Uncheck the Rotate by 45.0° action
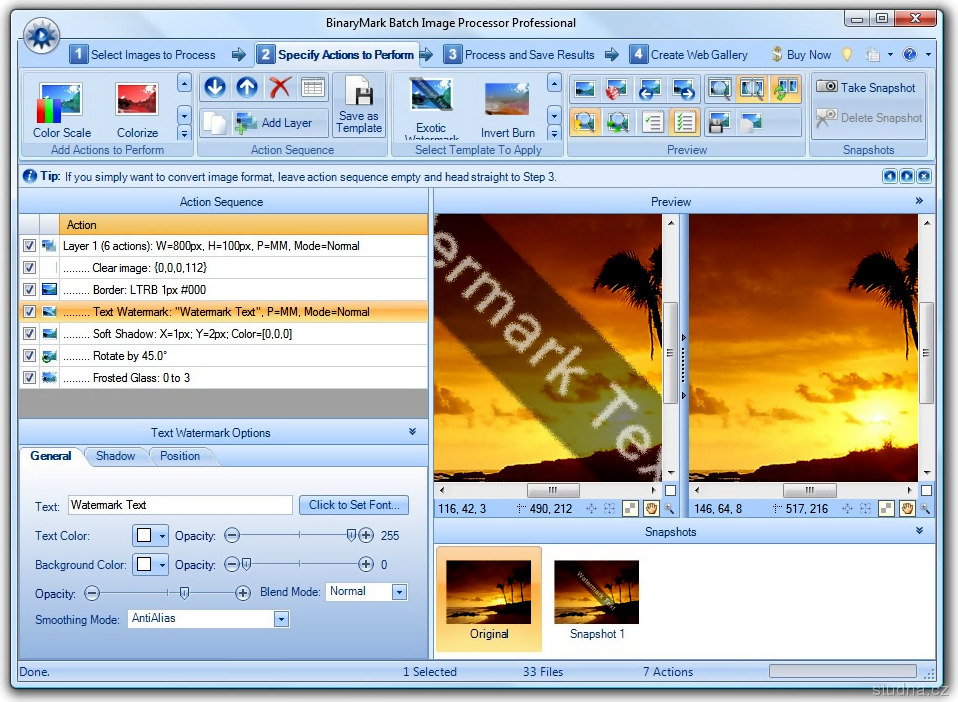The width and height of the screenshot is (958, 702). point(29,356)
